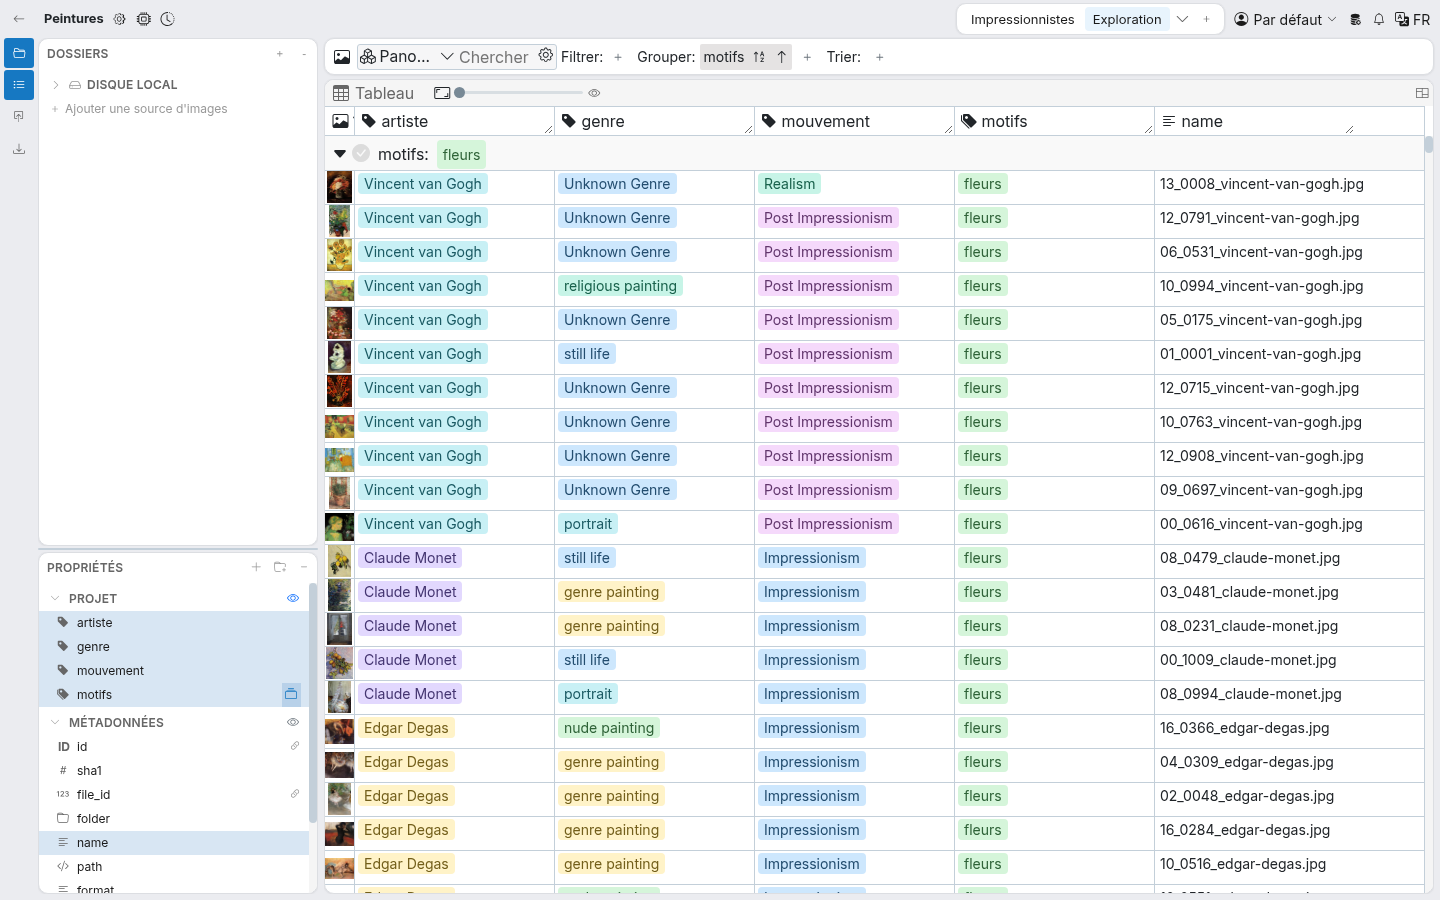Click the image size slider handle

coord(460,93)
